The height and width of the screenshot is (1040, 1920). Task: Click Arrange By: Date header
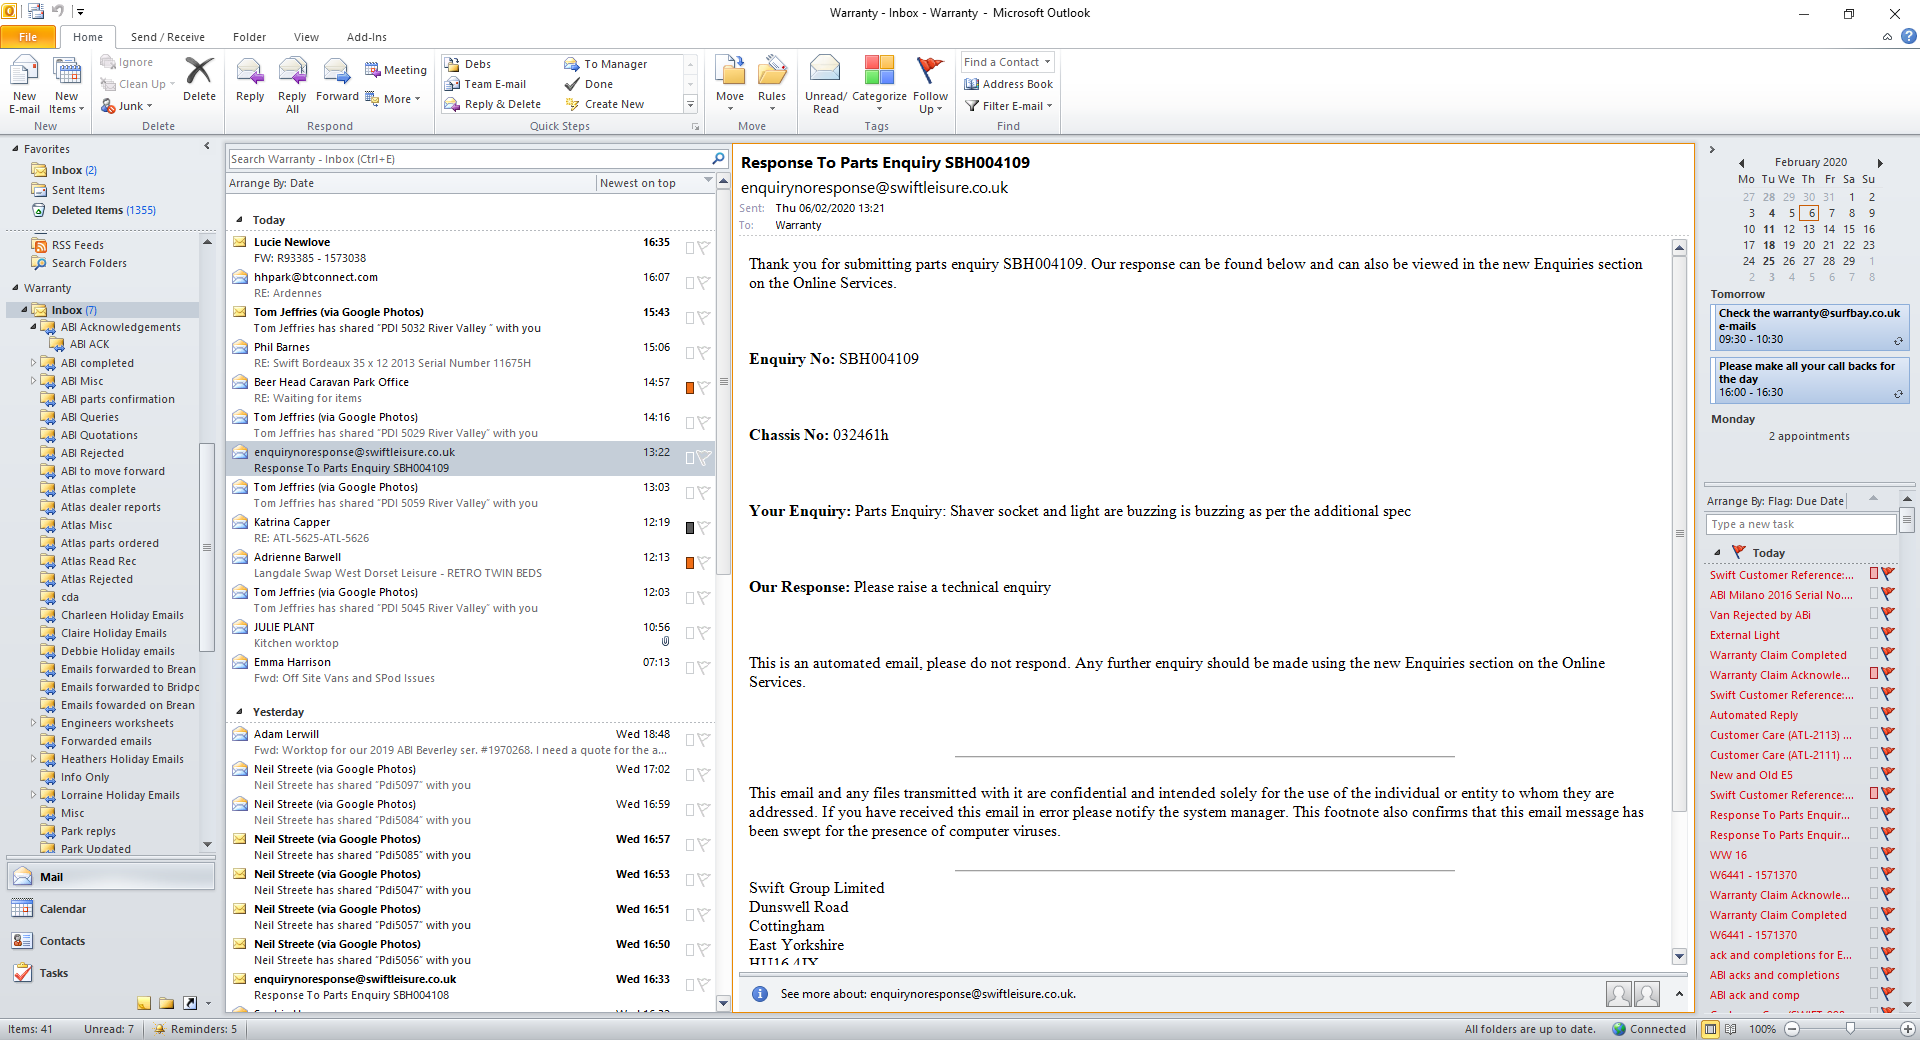(411, 183)
